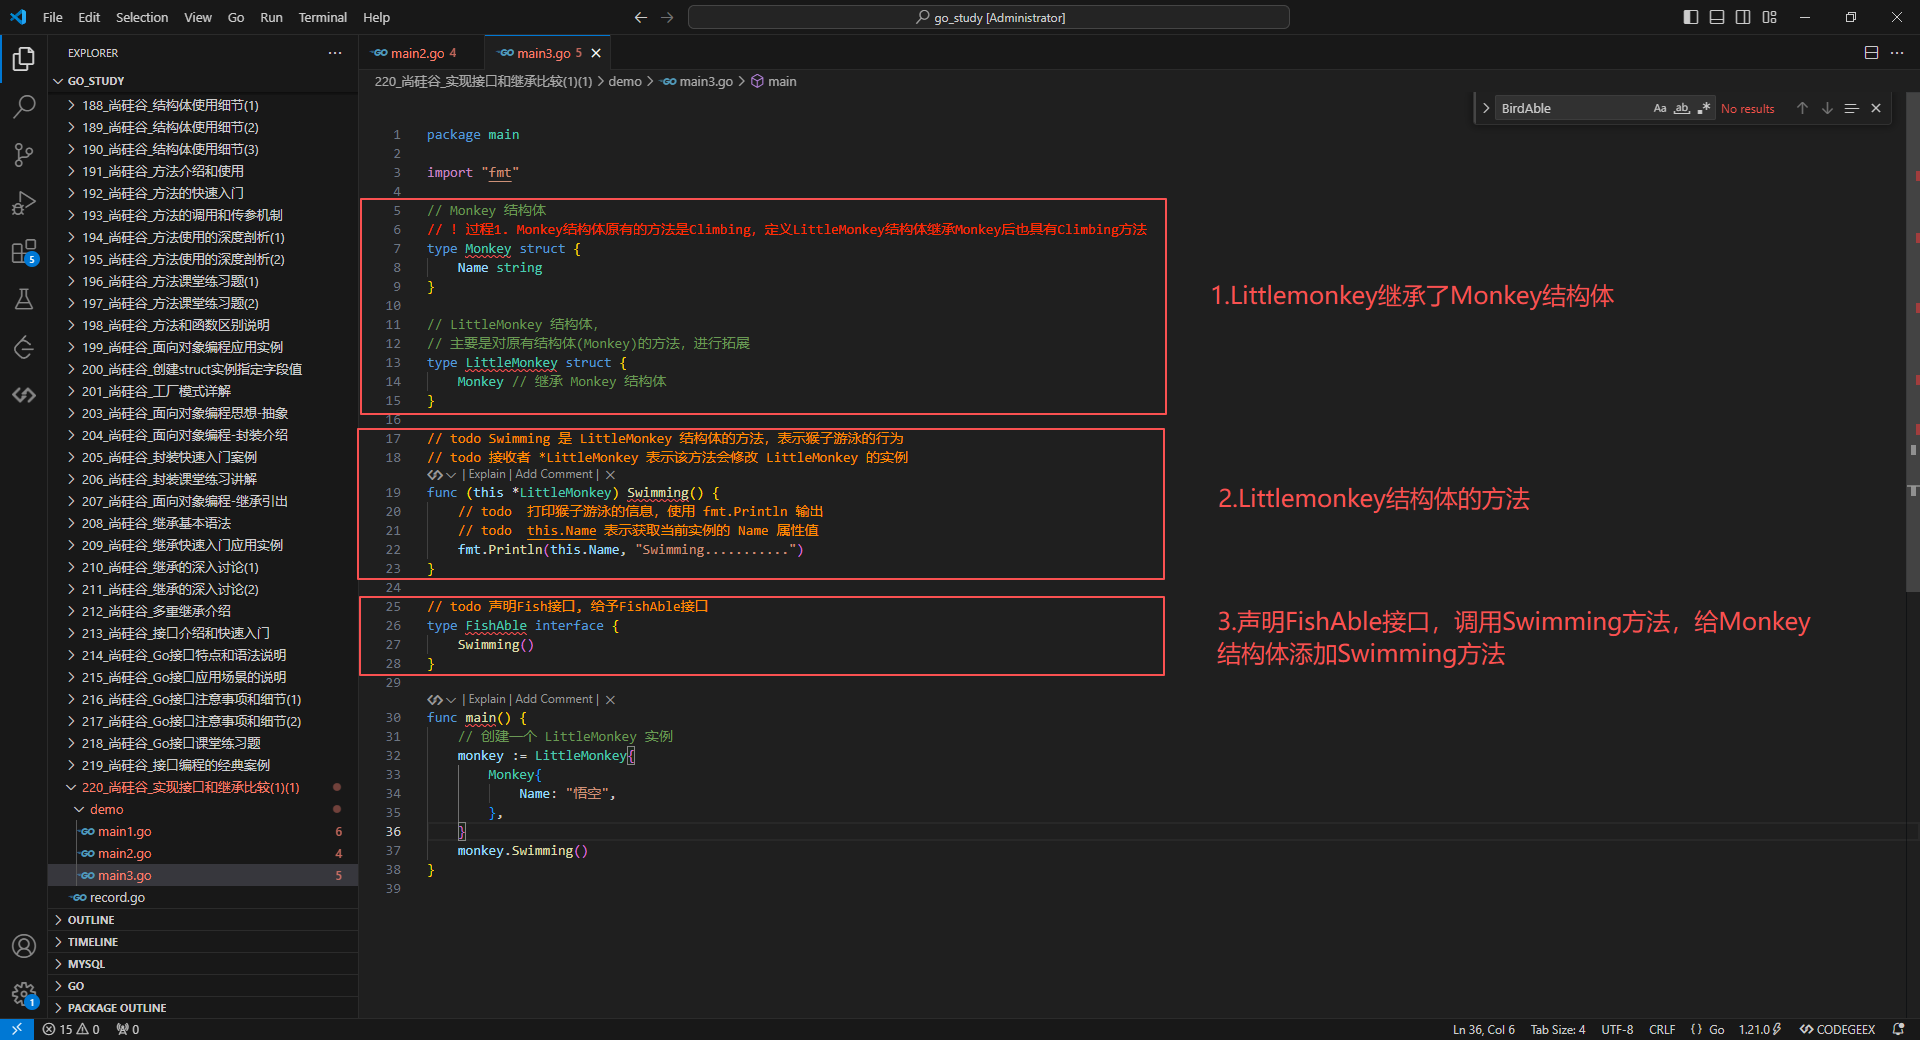Toggle Match Whole Word in find widget
This screenshot has height=1040, width=1920.
1682,108
